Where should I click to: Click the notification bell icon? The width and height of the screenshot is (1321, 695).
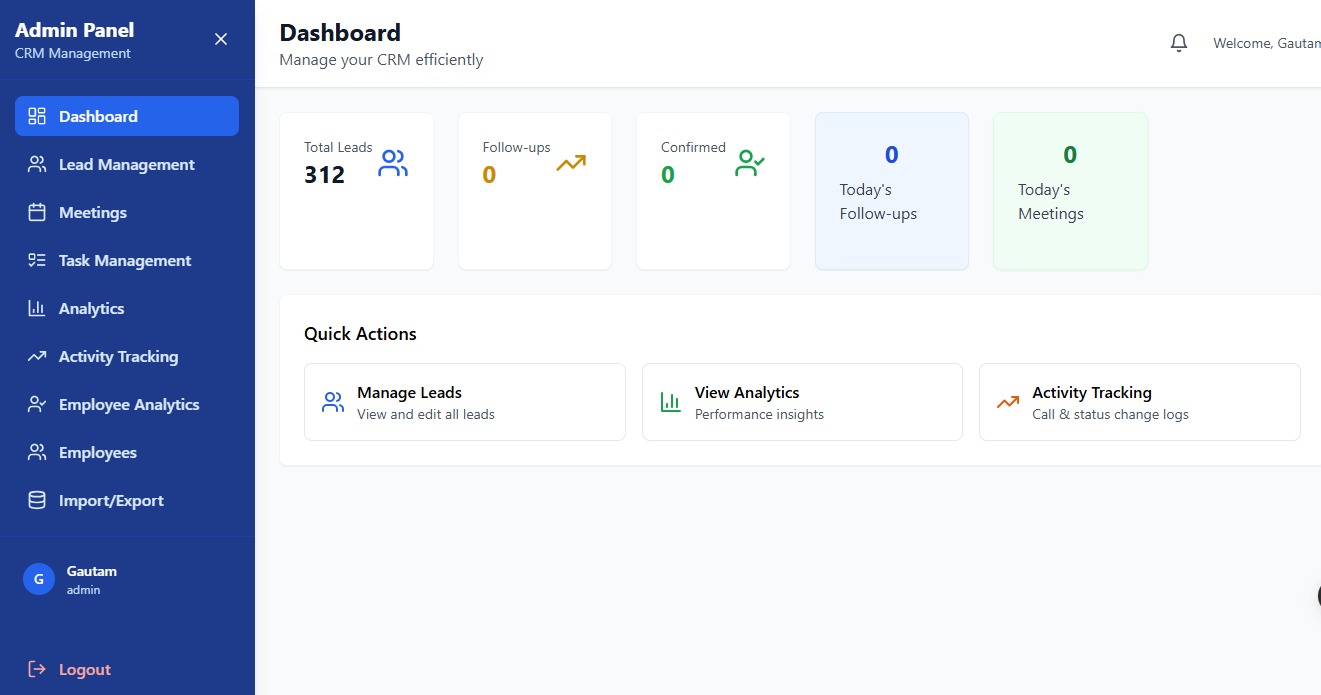pos(1179,43)
